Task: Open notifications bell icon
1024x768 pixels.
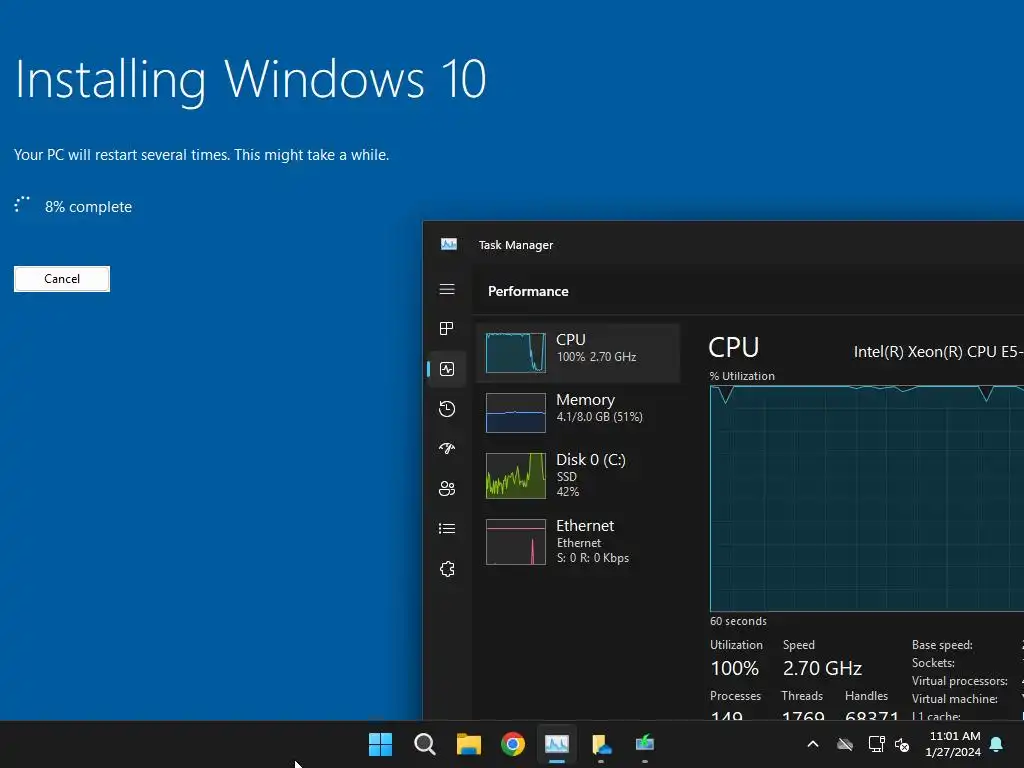Action: click(997, 744)
